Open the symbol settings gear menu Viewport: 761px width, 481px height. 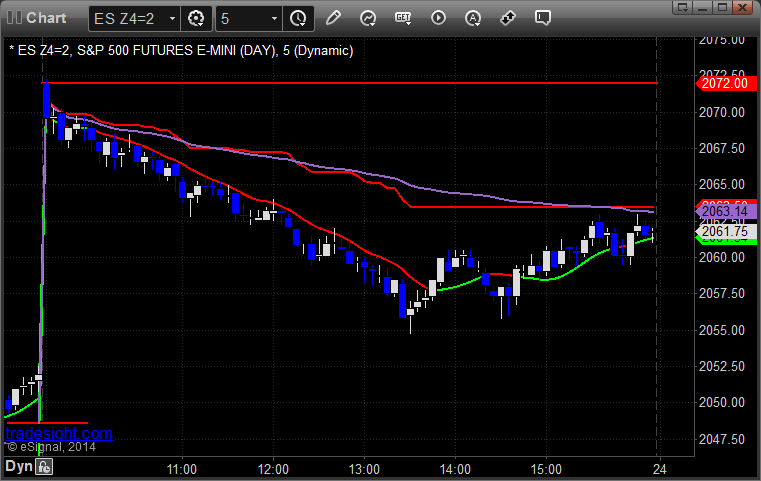(x=196, y=19)
